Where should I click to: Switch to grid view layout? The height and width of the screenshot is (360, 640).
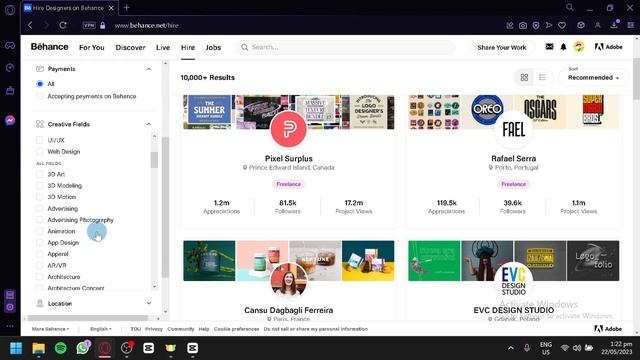(x=524, y=77)
